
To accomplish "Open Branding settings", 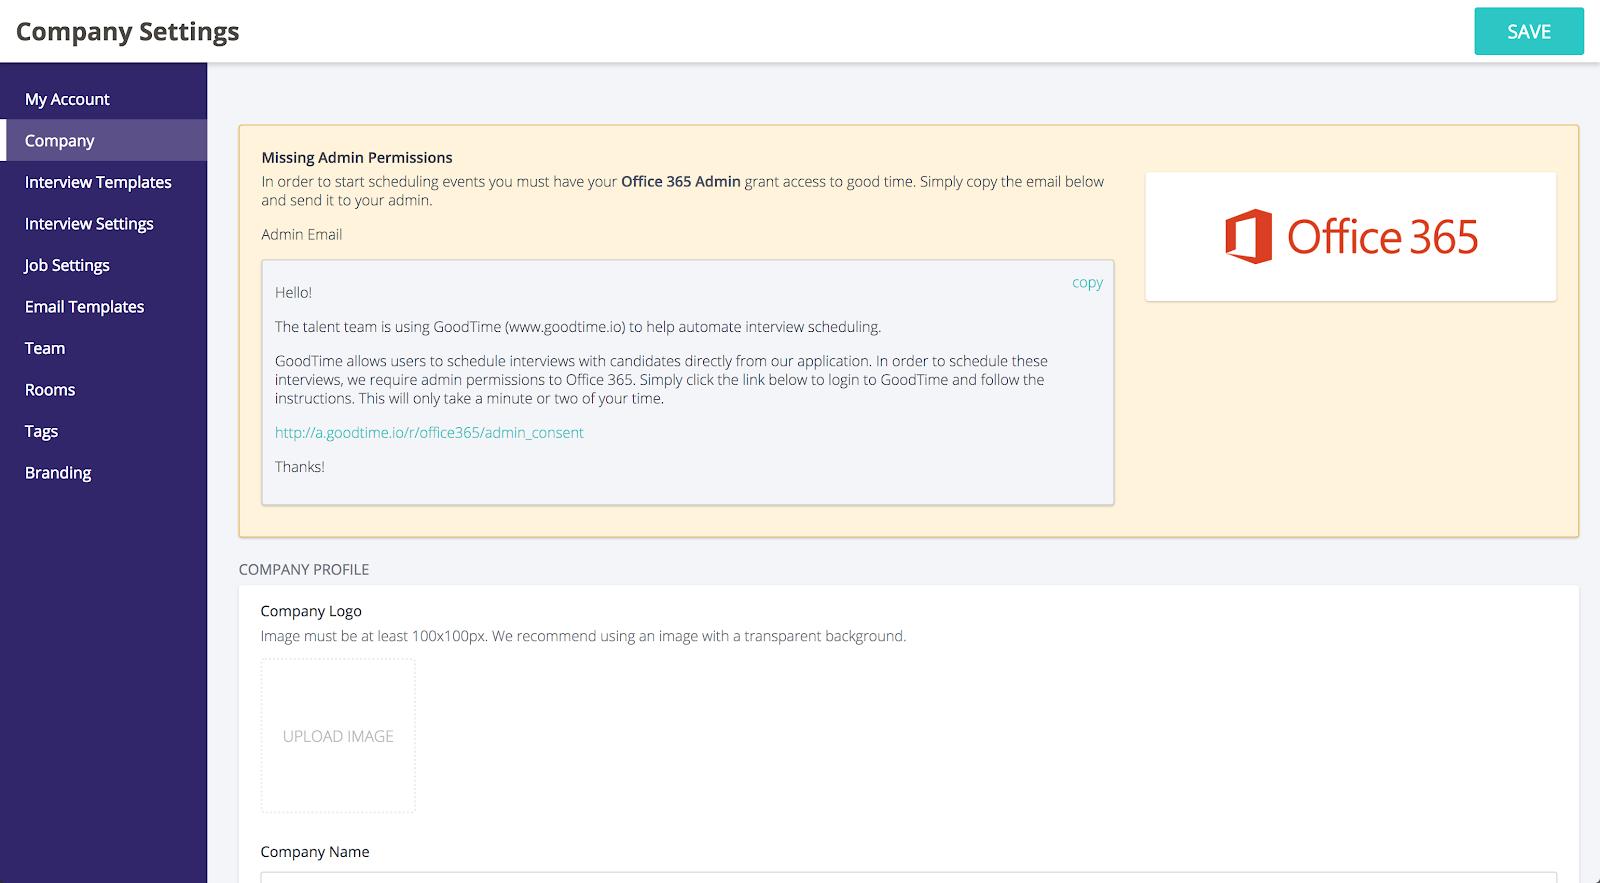I will point(58,473).
